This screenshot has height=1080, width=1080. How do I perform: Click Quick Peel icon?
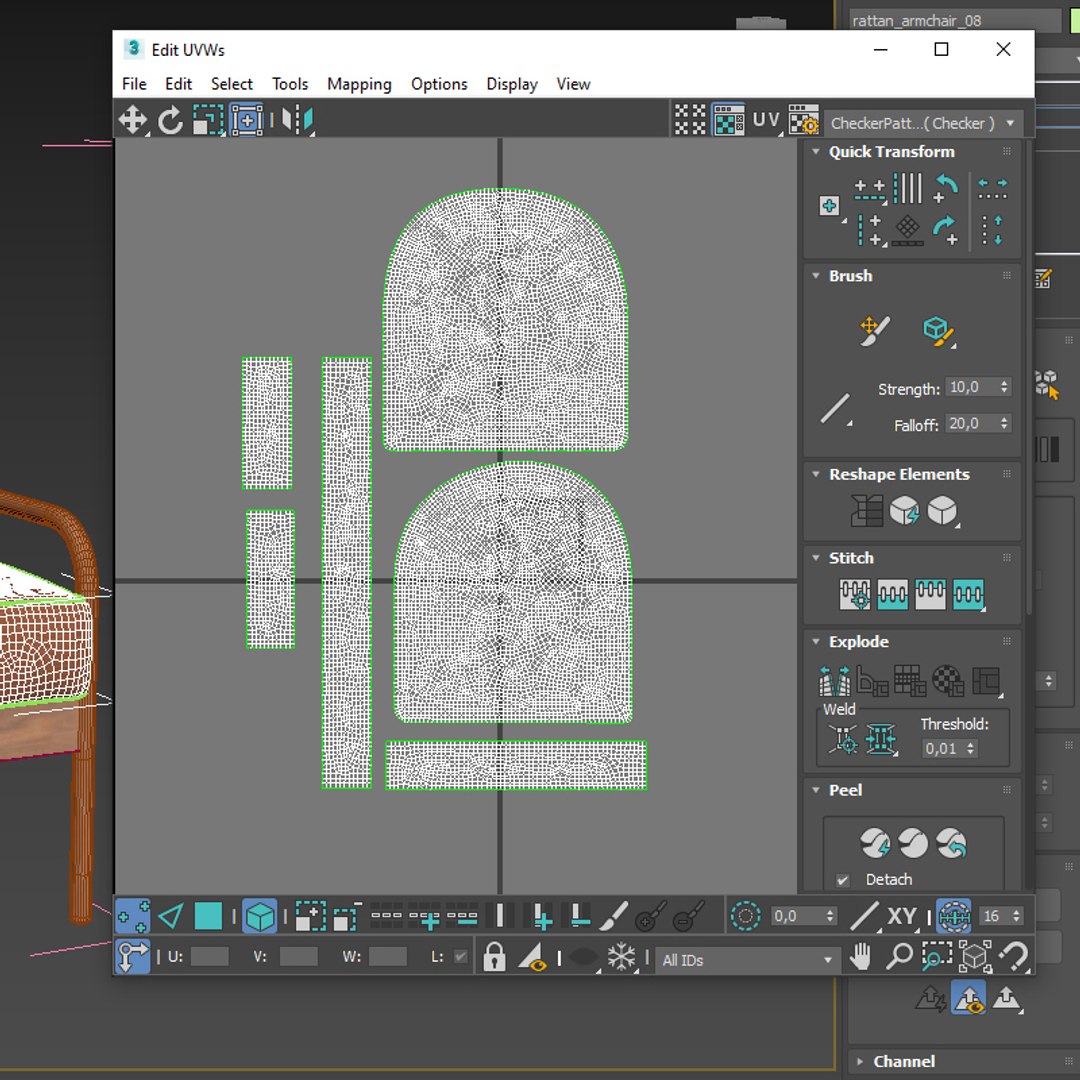[x=875, y=842]
